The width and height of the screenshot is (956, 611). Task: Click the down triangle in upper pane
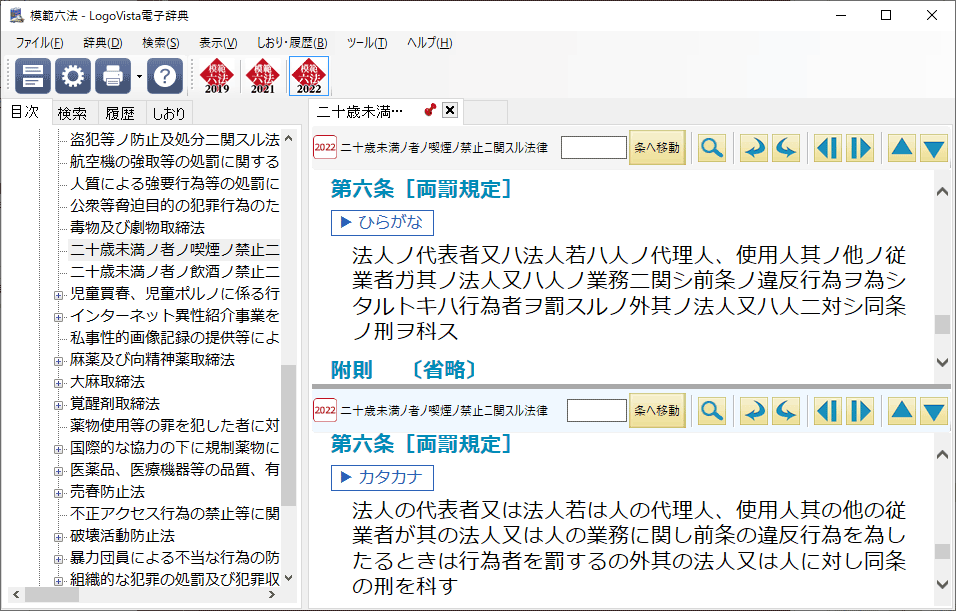[933, 148]
